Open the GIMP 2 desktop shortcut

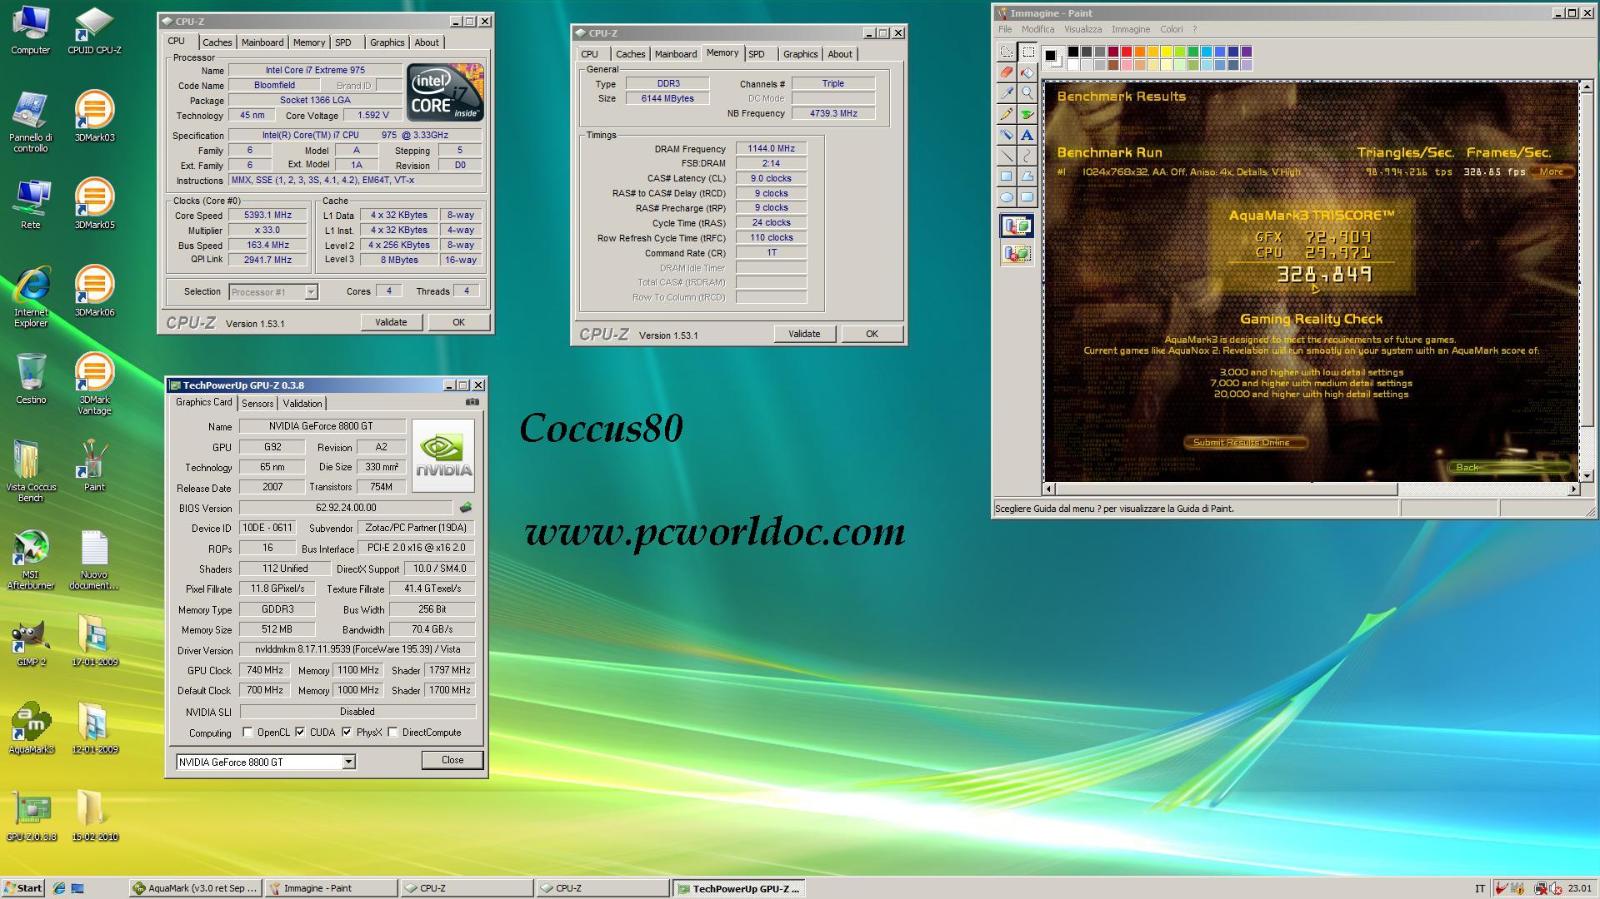coord(31,642)
